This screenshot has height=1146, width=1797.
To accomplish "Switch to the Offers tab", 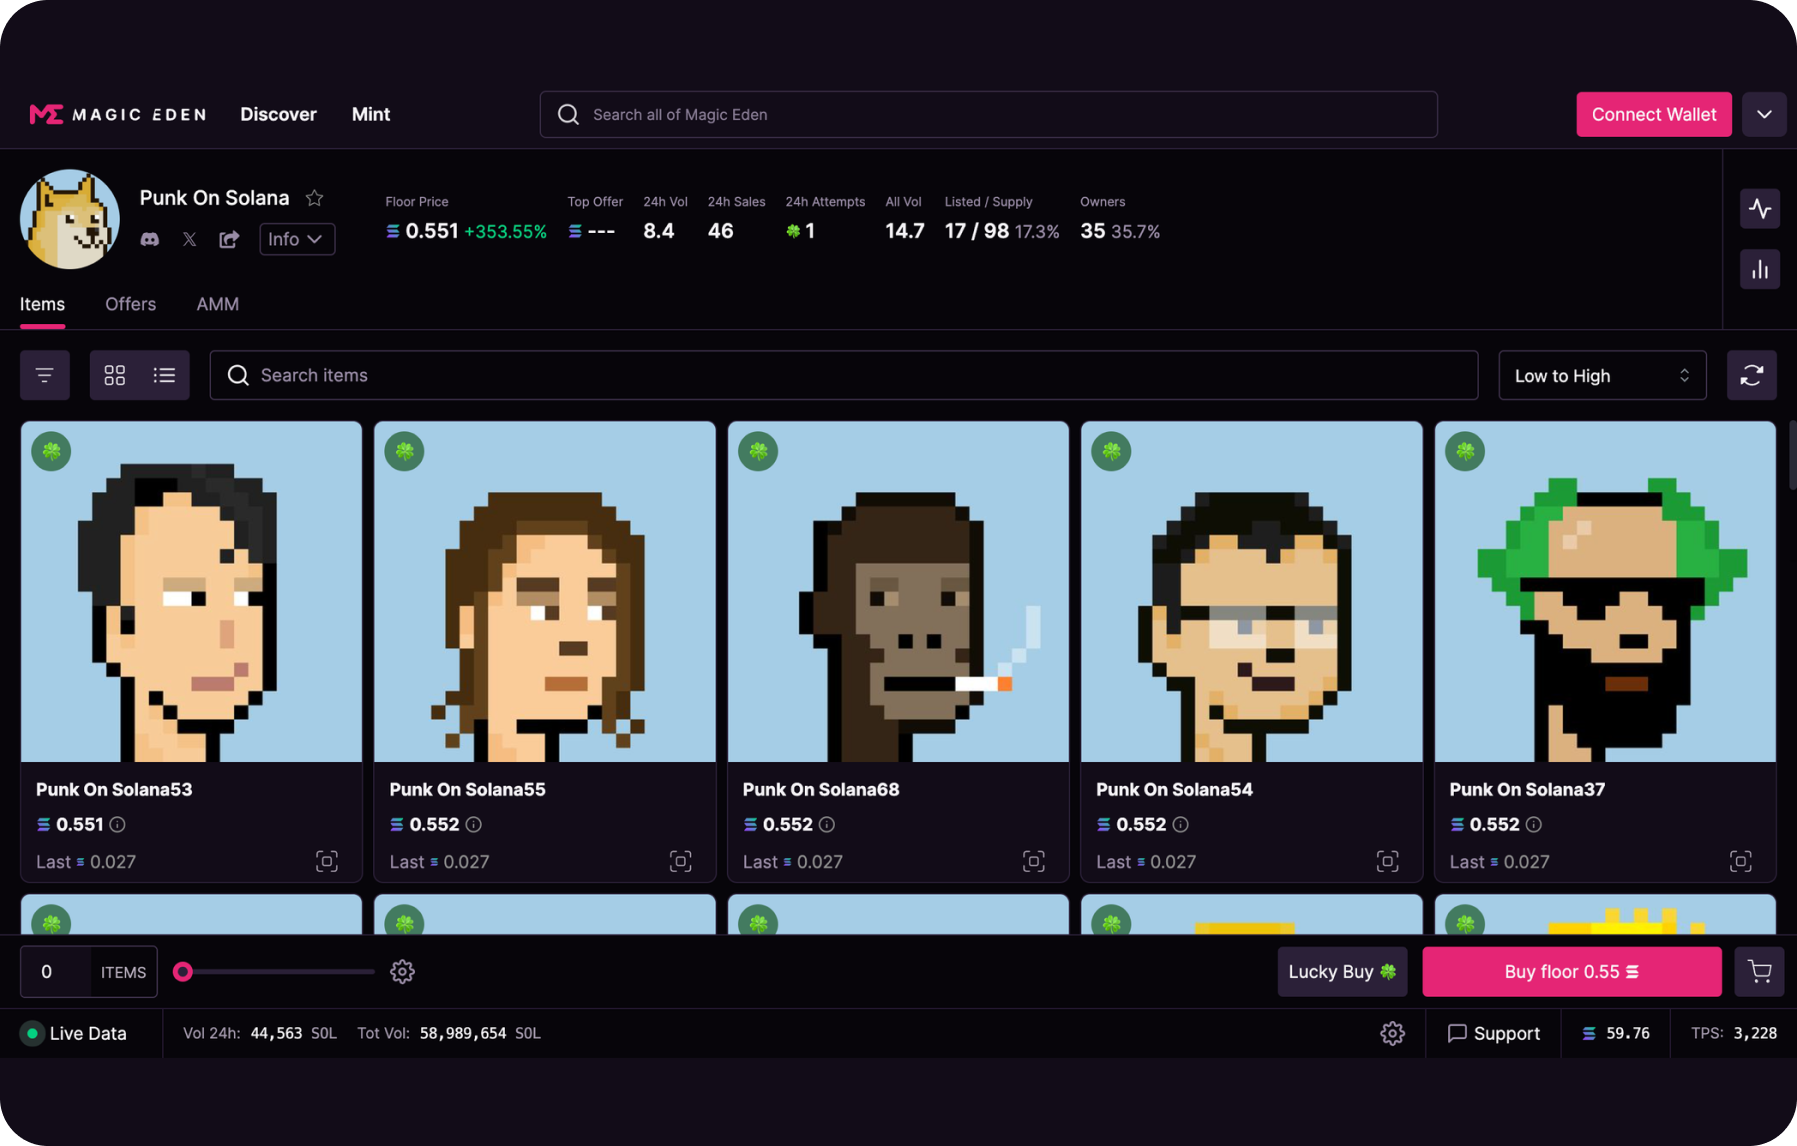I will (x=131, y=304).
